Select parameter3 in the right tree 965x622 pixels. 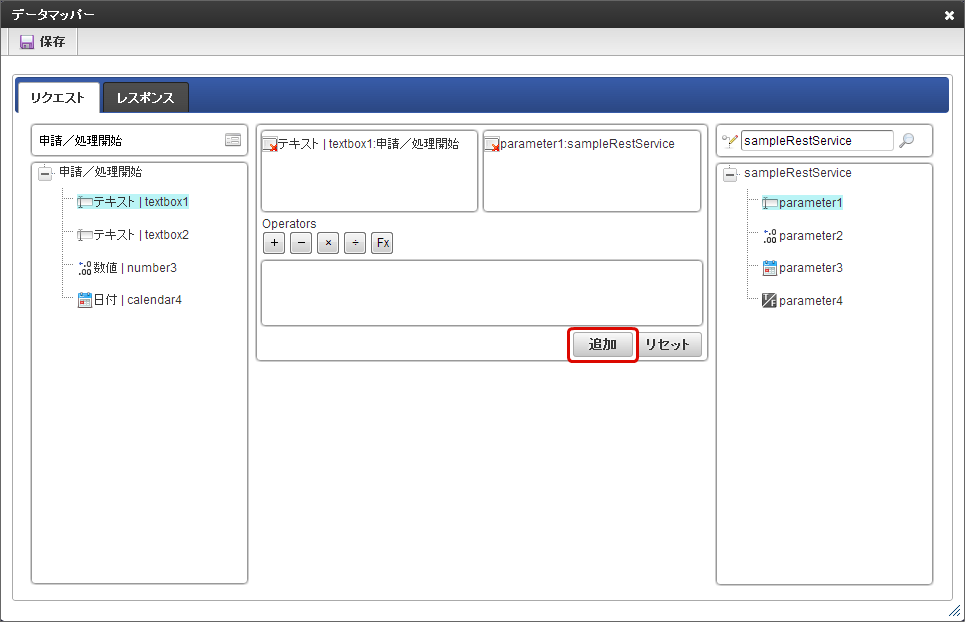pos(803,268)
